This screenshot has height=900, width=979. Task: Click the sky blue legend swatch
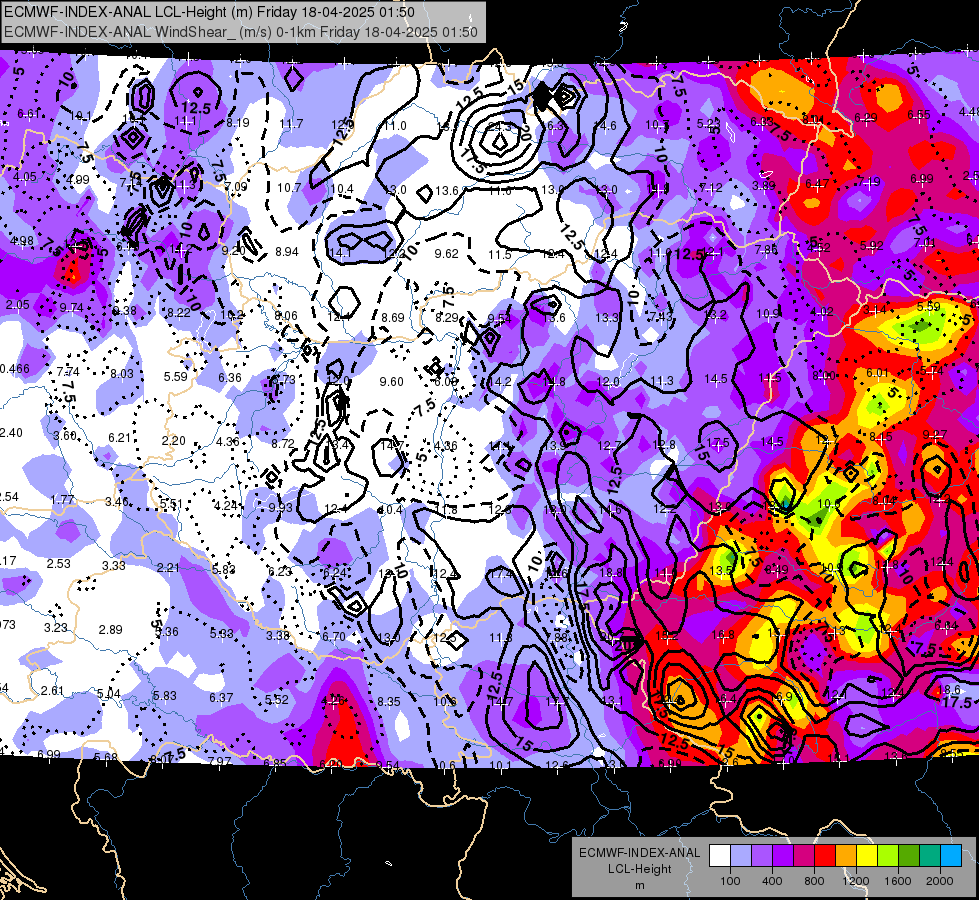[951, 856]
